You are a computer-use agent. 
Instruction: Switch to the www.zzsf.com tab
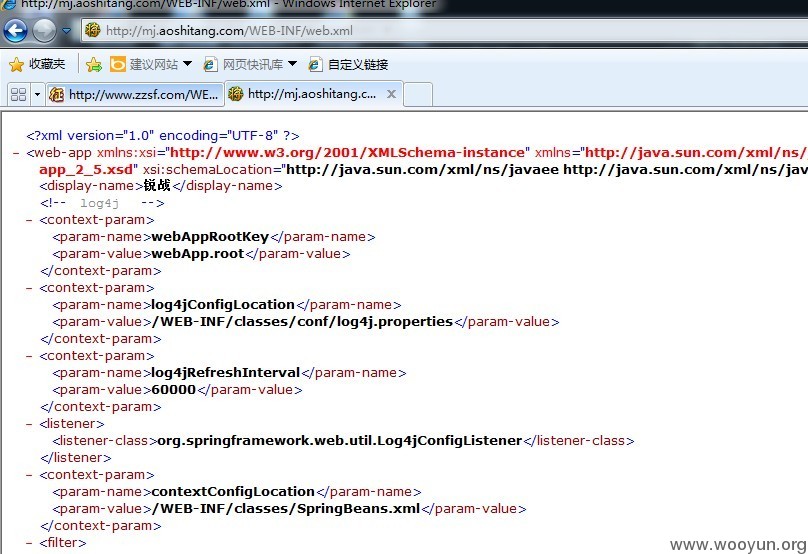tap(134, 94)
